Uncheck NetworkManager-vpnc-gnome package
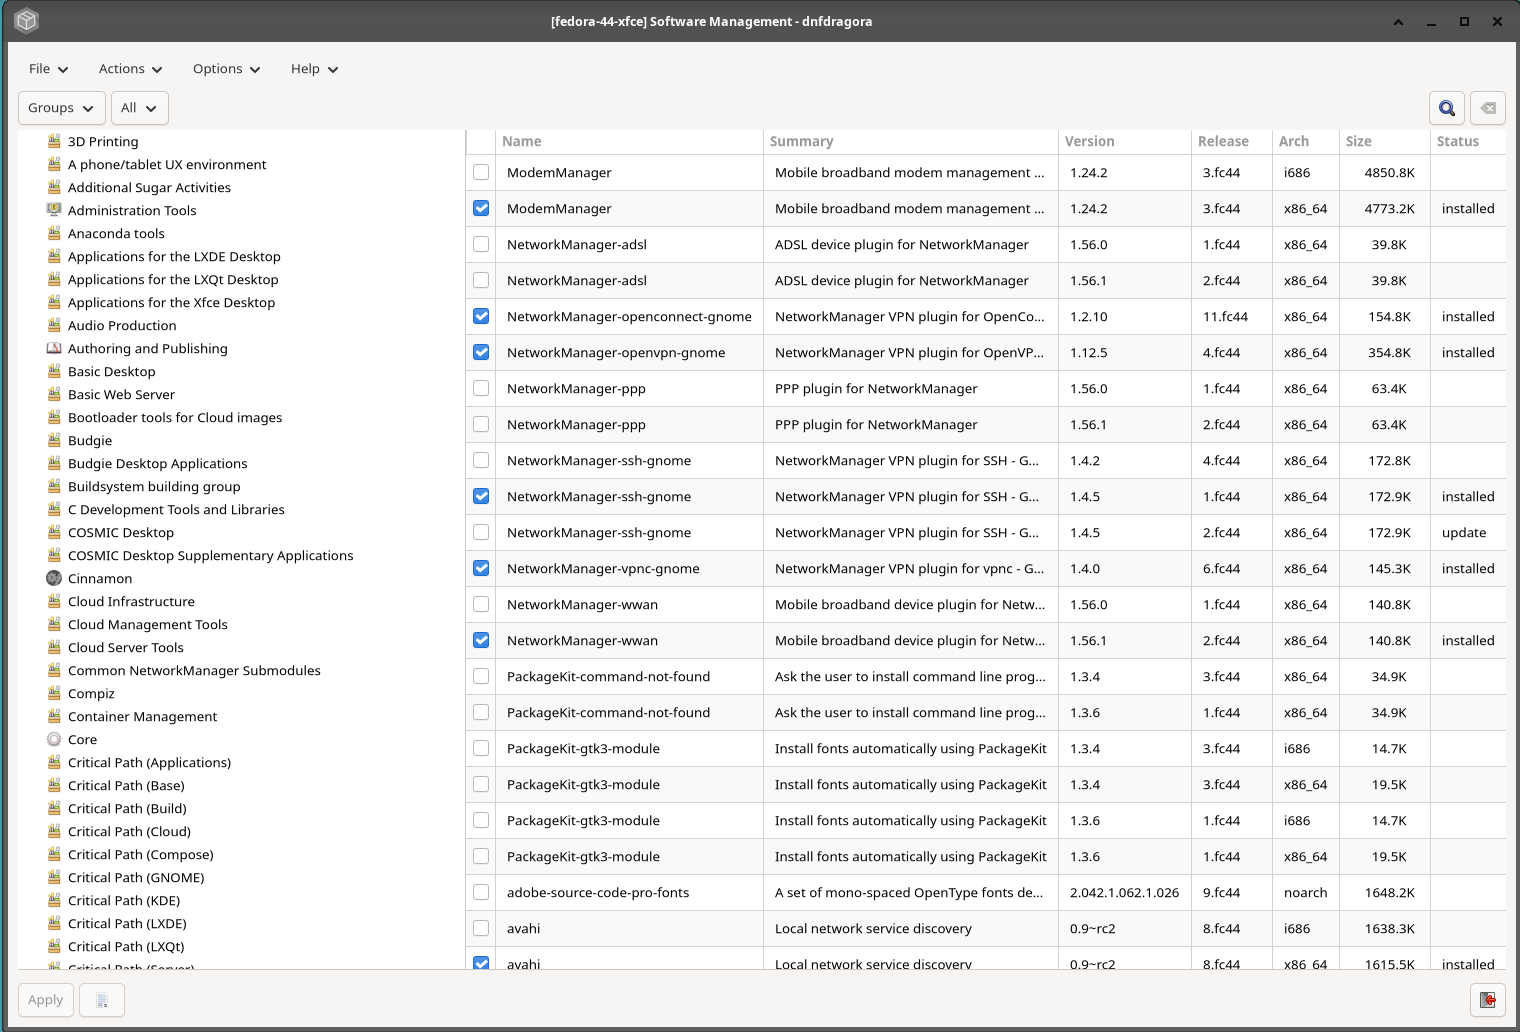 click(x=481, y=568)
